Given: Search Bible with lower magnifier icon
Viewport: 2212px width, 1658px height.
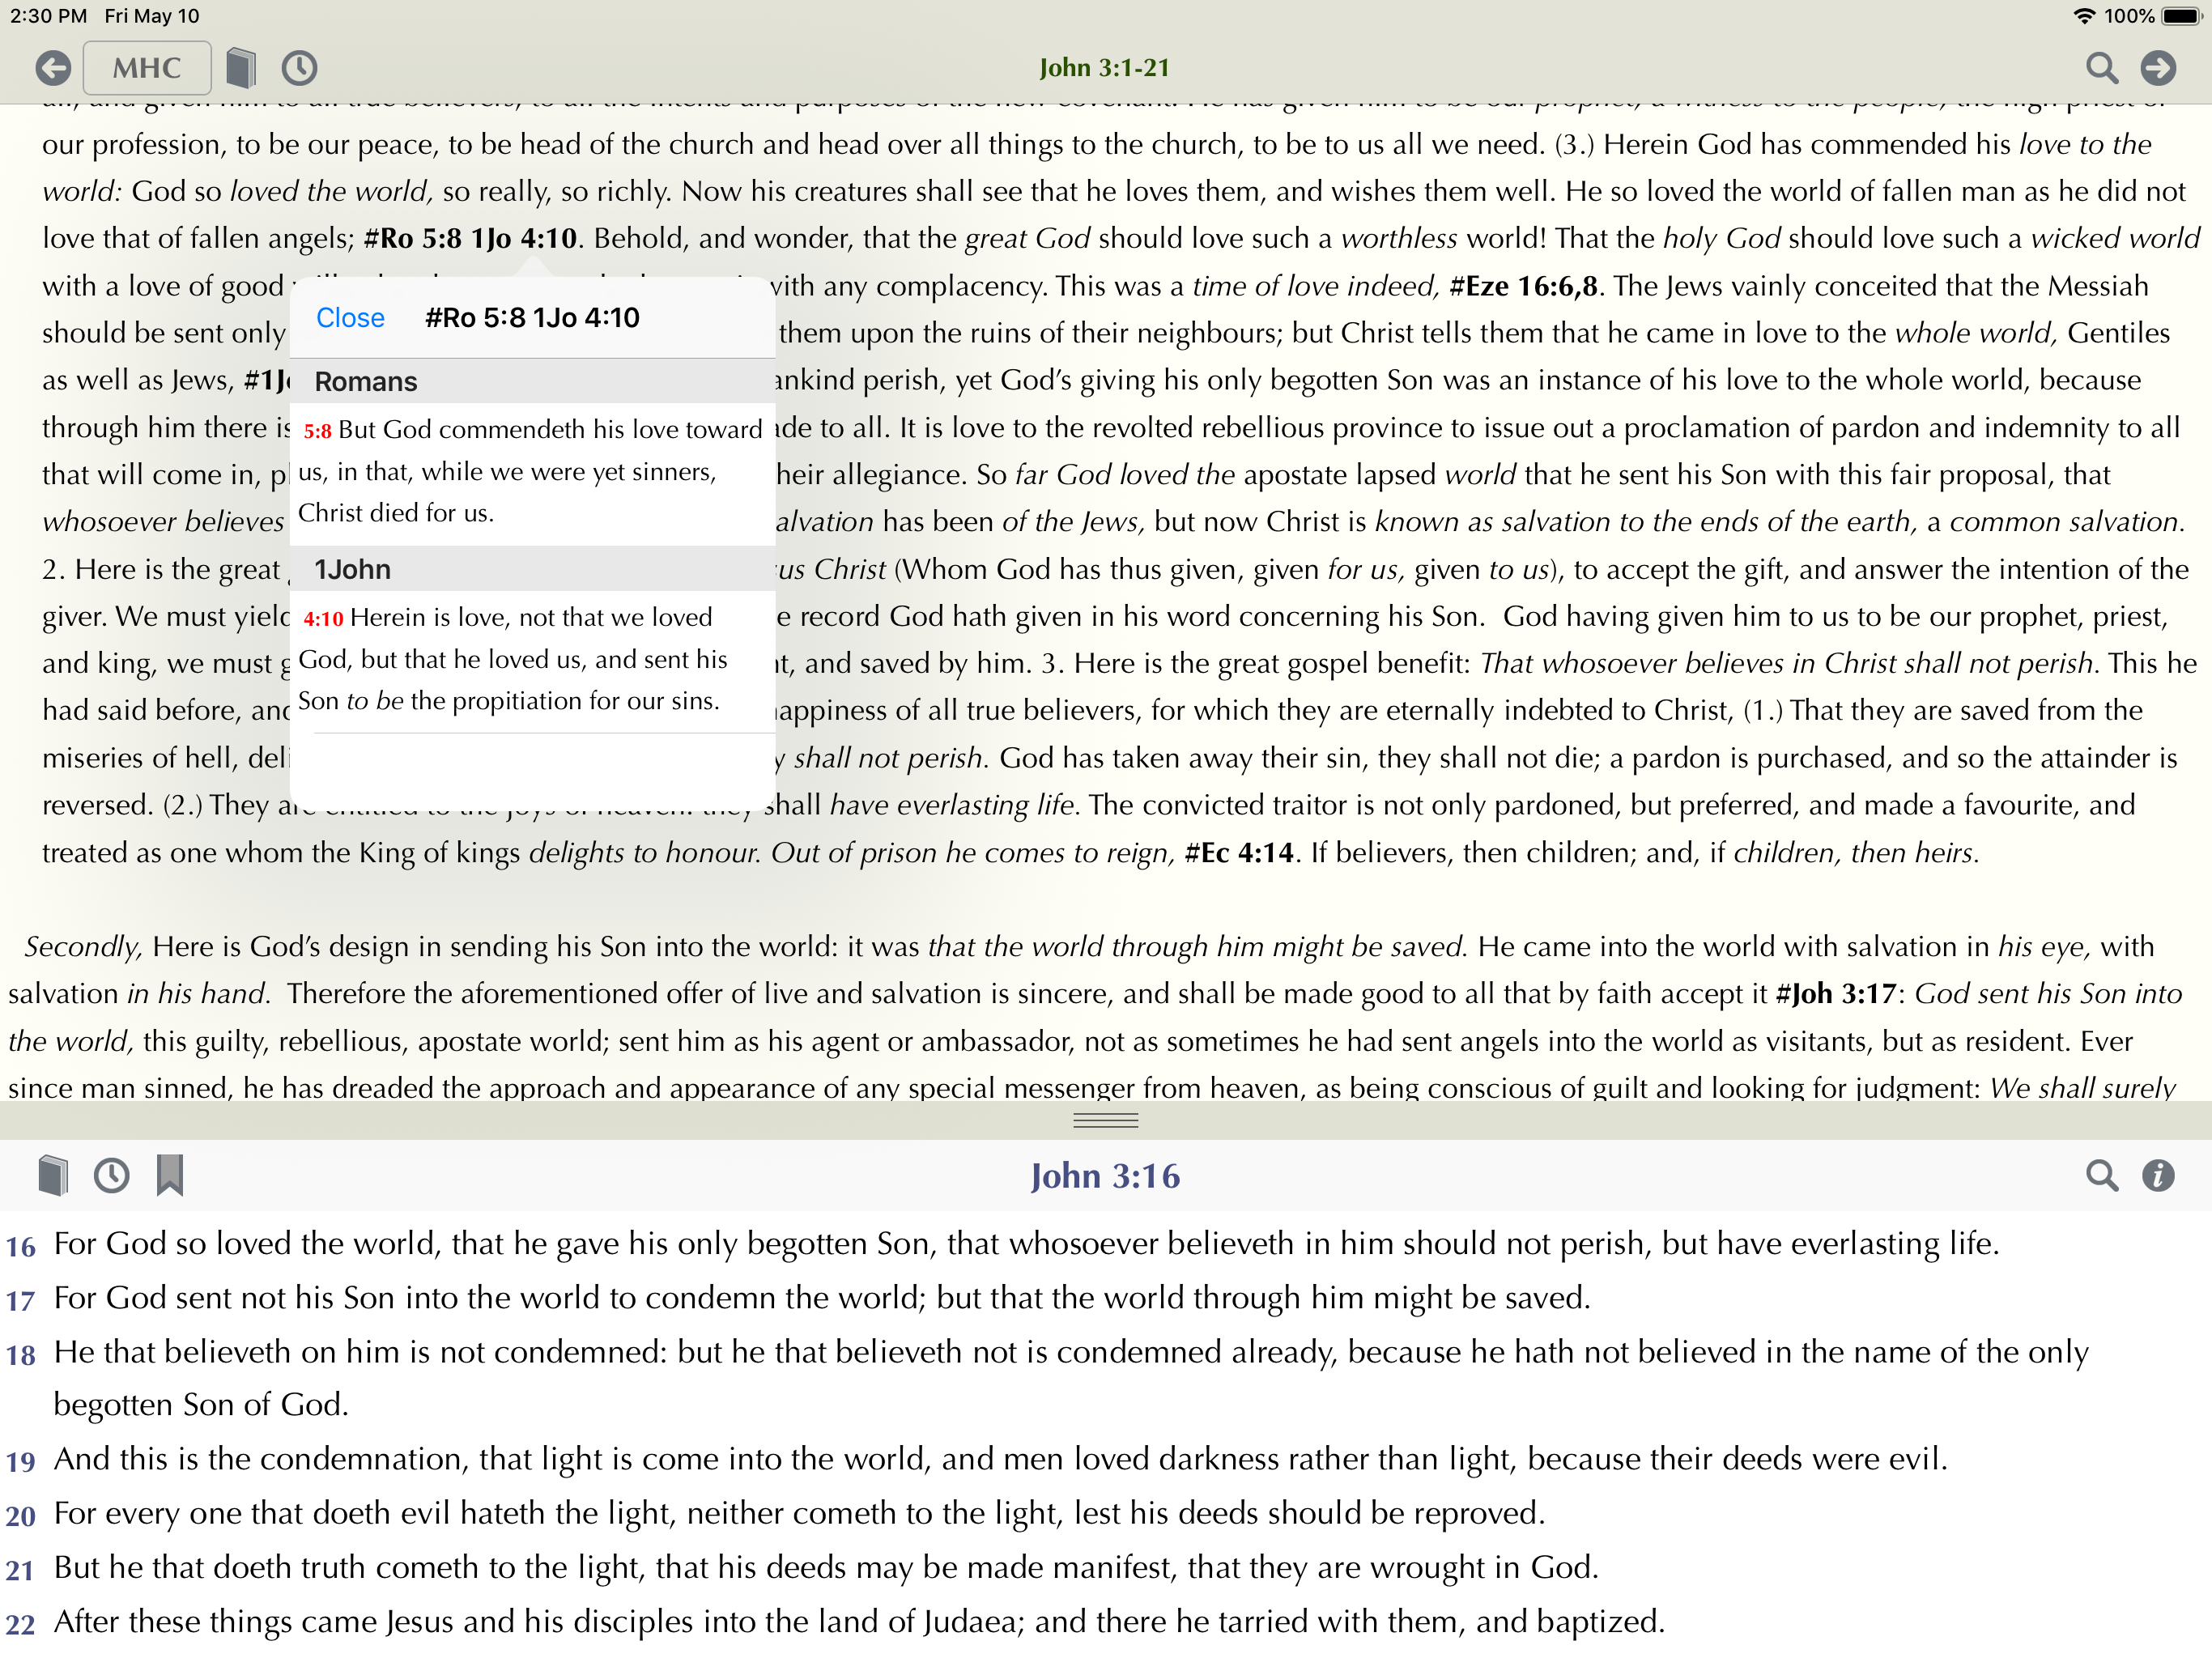Looking at the screenshot, I should (x=2101, y=1175).
